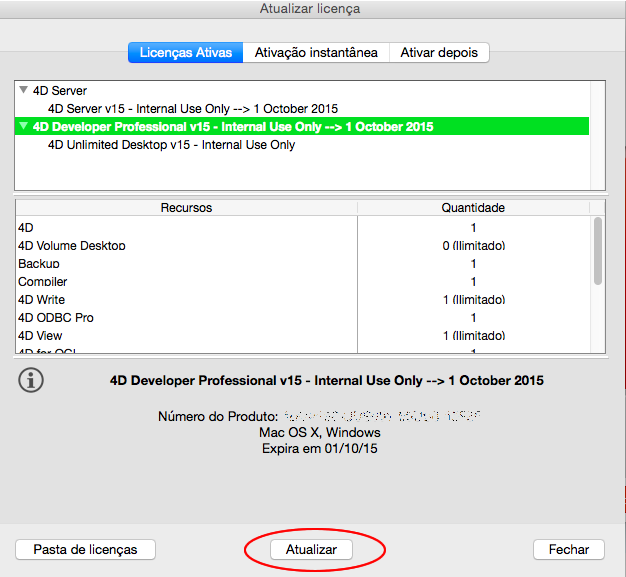
Task: Close the dialog with Fechar
Action: pyautogui.click(x=569, y=549)
